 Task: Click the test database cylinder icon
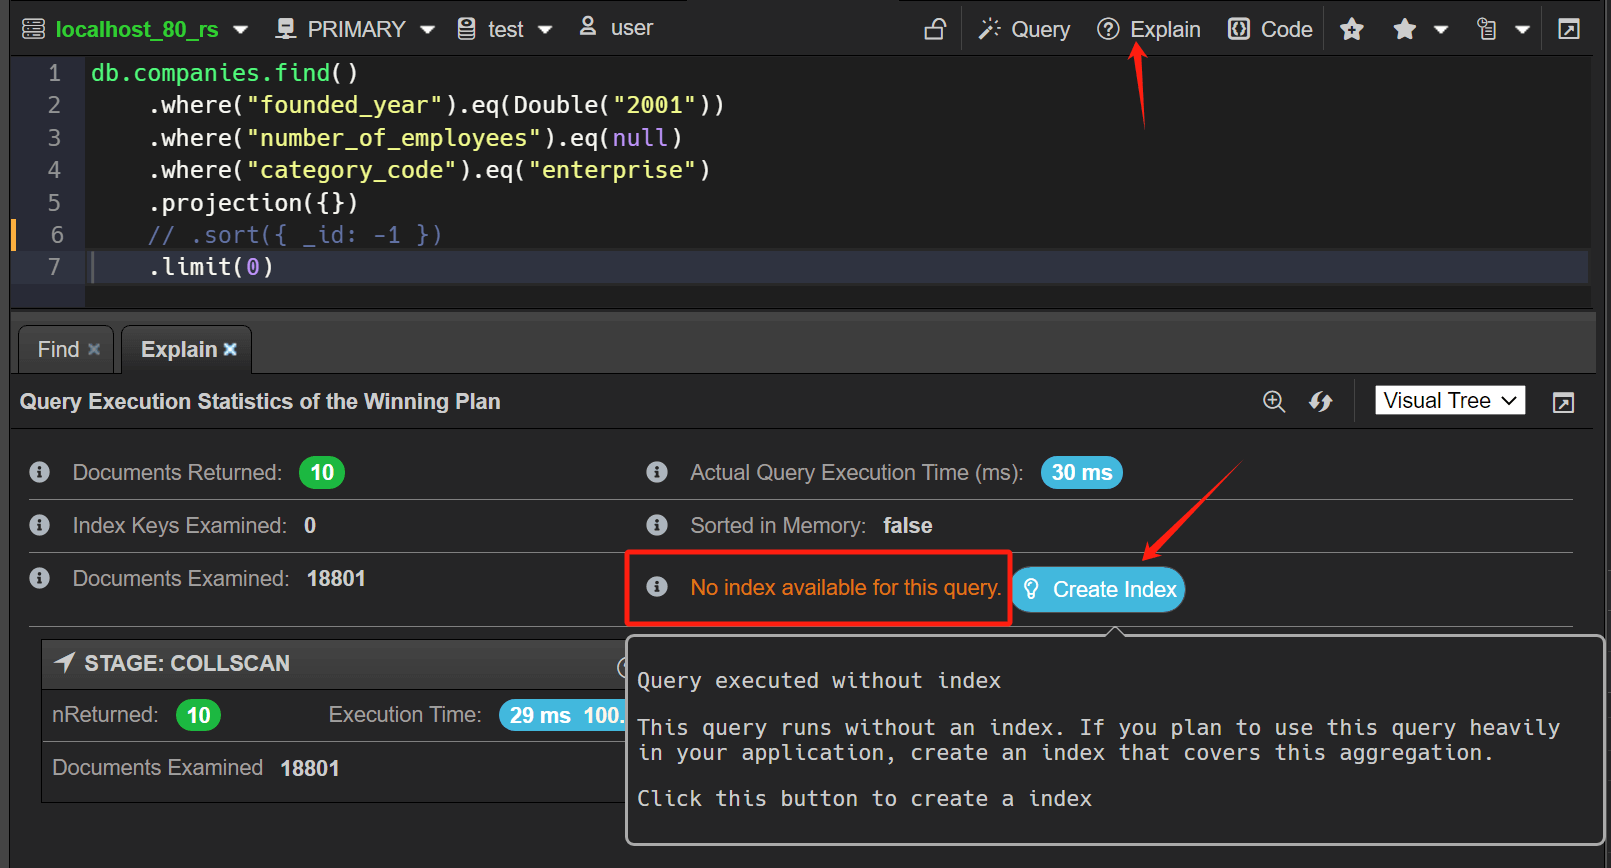(466, 29)
